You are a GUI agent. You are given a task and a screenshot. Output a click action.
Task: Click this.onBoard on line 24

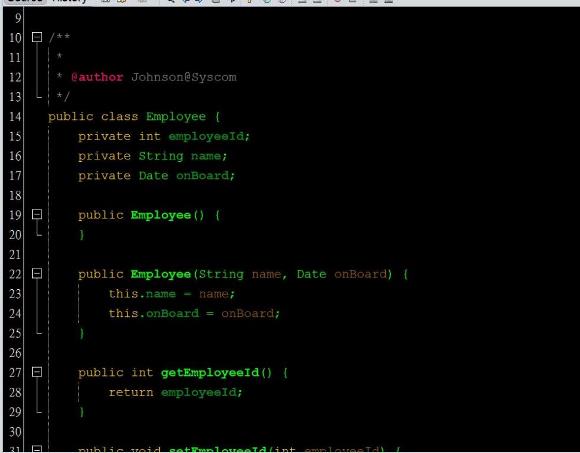tap(154, 314)
